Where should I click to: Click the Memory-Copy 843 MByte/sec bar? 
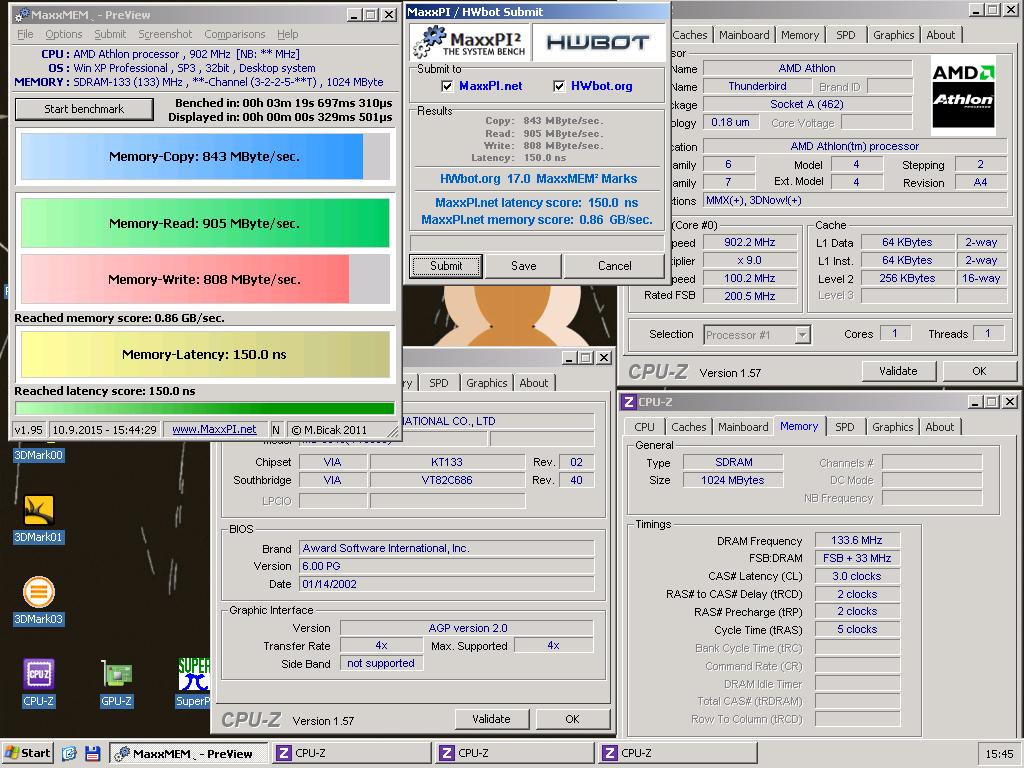click(x=204, y=157)
